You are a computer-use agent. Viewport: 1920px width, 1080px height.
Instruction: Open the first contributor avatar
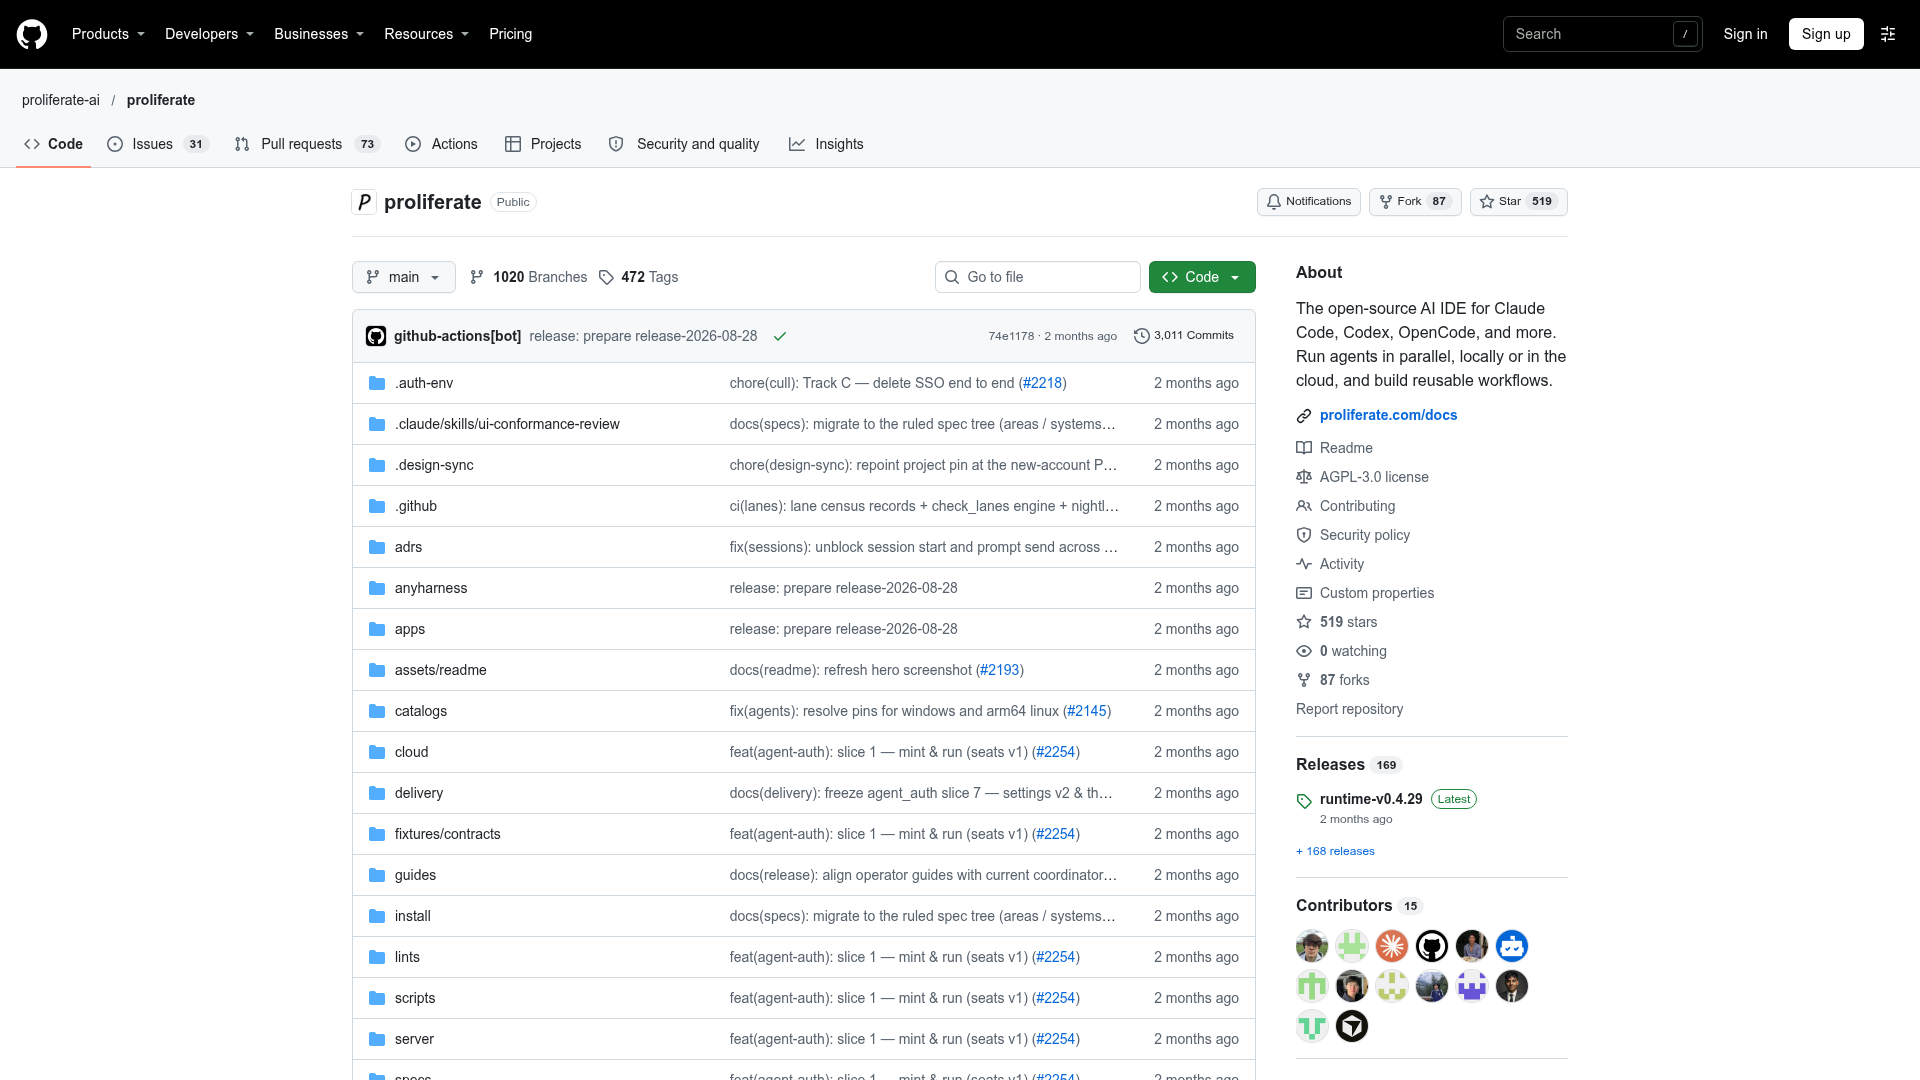click(x=1312, y=946)
